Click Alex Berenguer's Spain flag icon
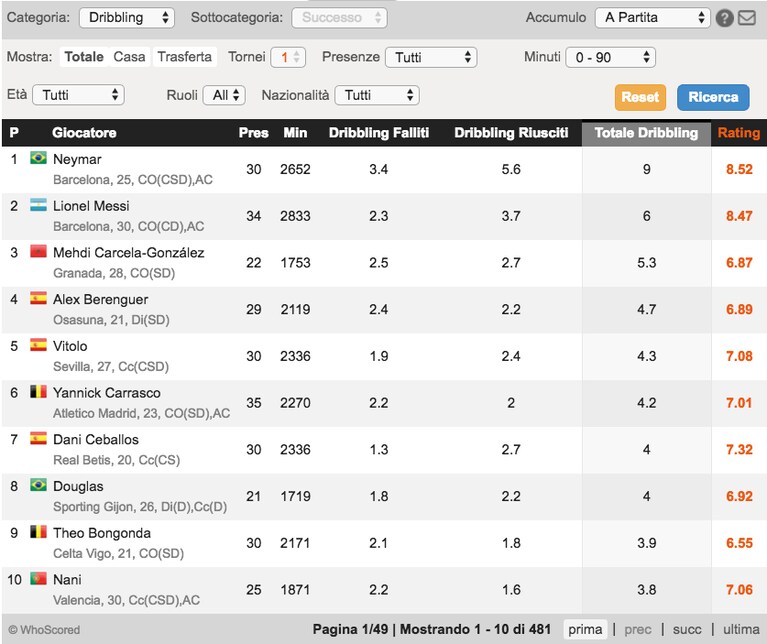 pyautogui.click(x=38, y=298)
